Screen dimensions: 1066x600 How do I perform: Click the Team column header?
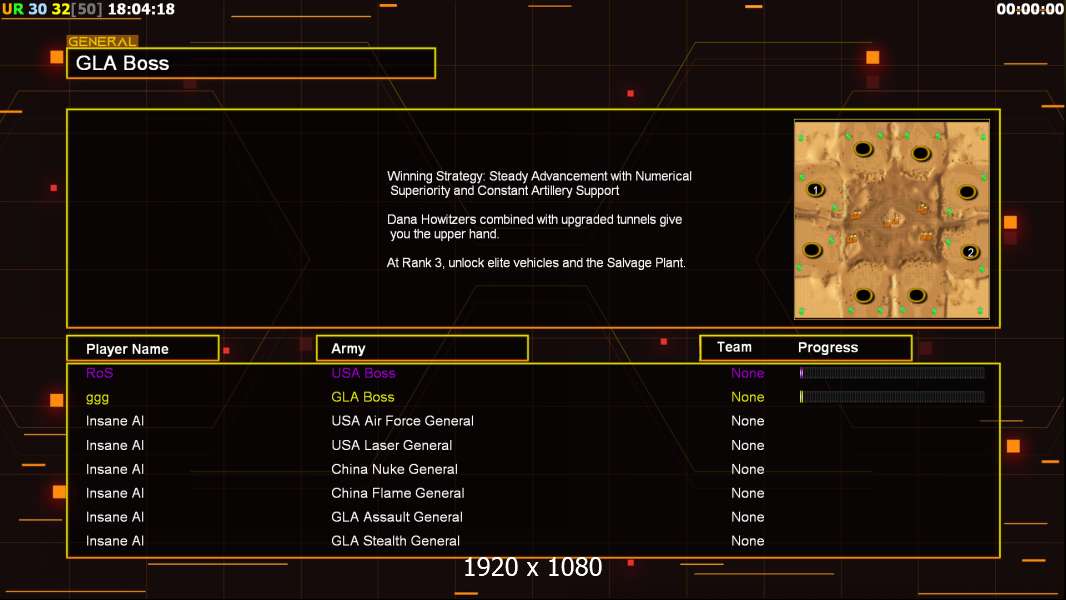click(x=734, y=347)
